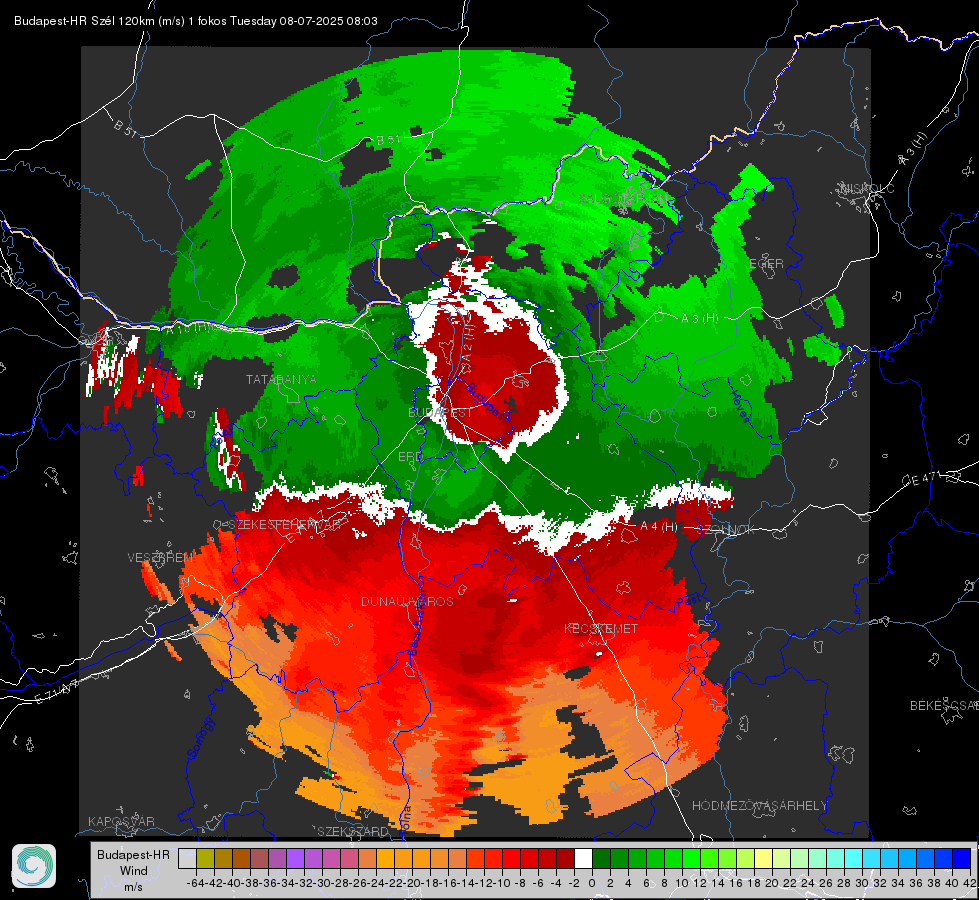This screenshot has width=979, height=900.
Task: Pick the gray swatch at legend's left end
Action: pos(187,858)
